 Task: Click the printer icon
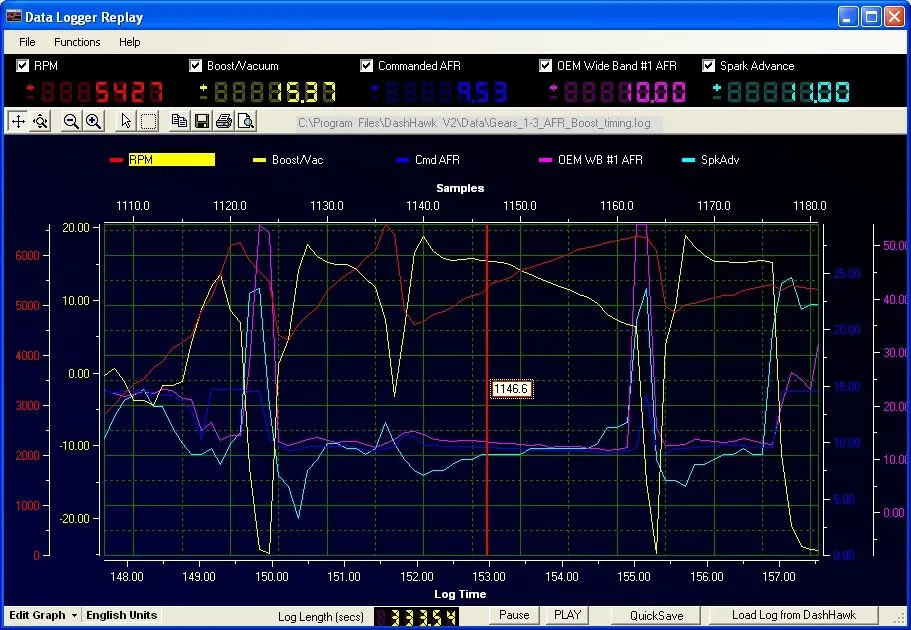pyautogui.click(x=223, y=121)
